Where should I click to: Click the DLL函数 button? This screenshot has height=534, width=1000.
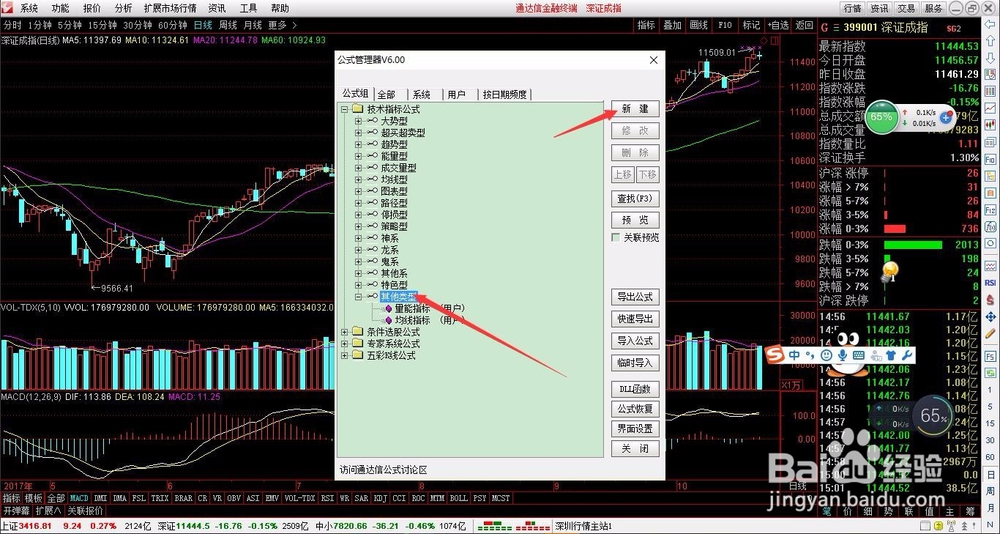[x=635, y=389]
